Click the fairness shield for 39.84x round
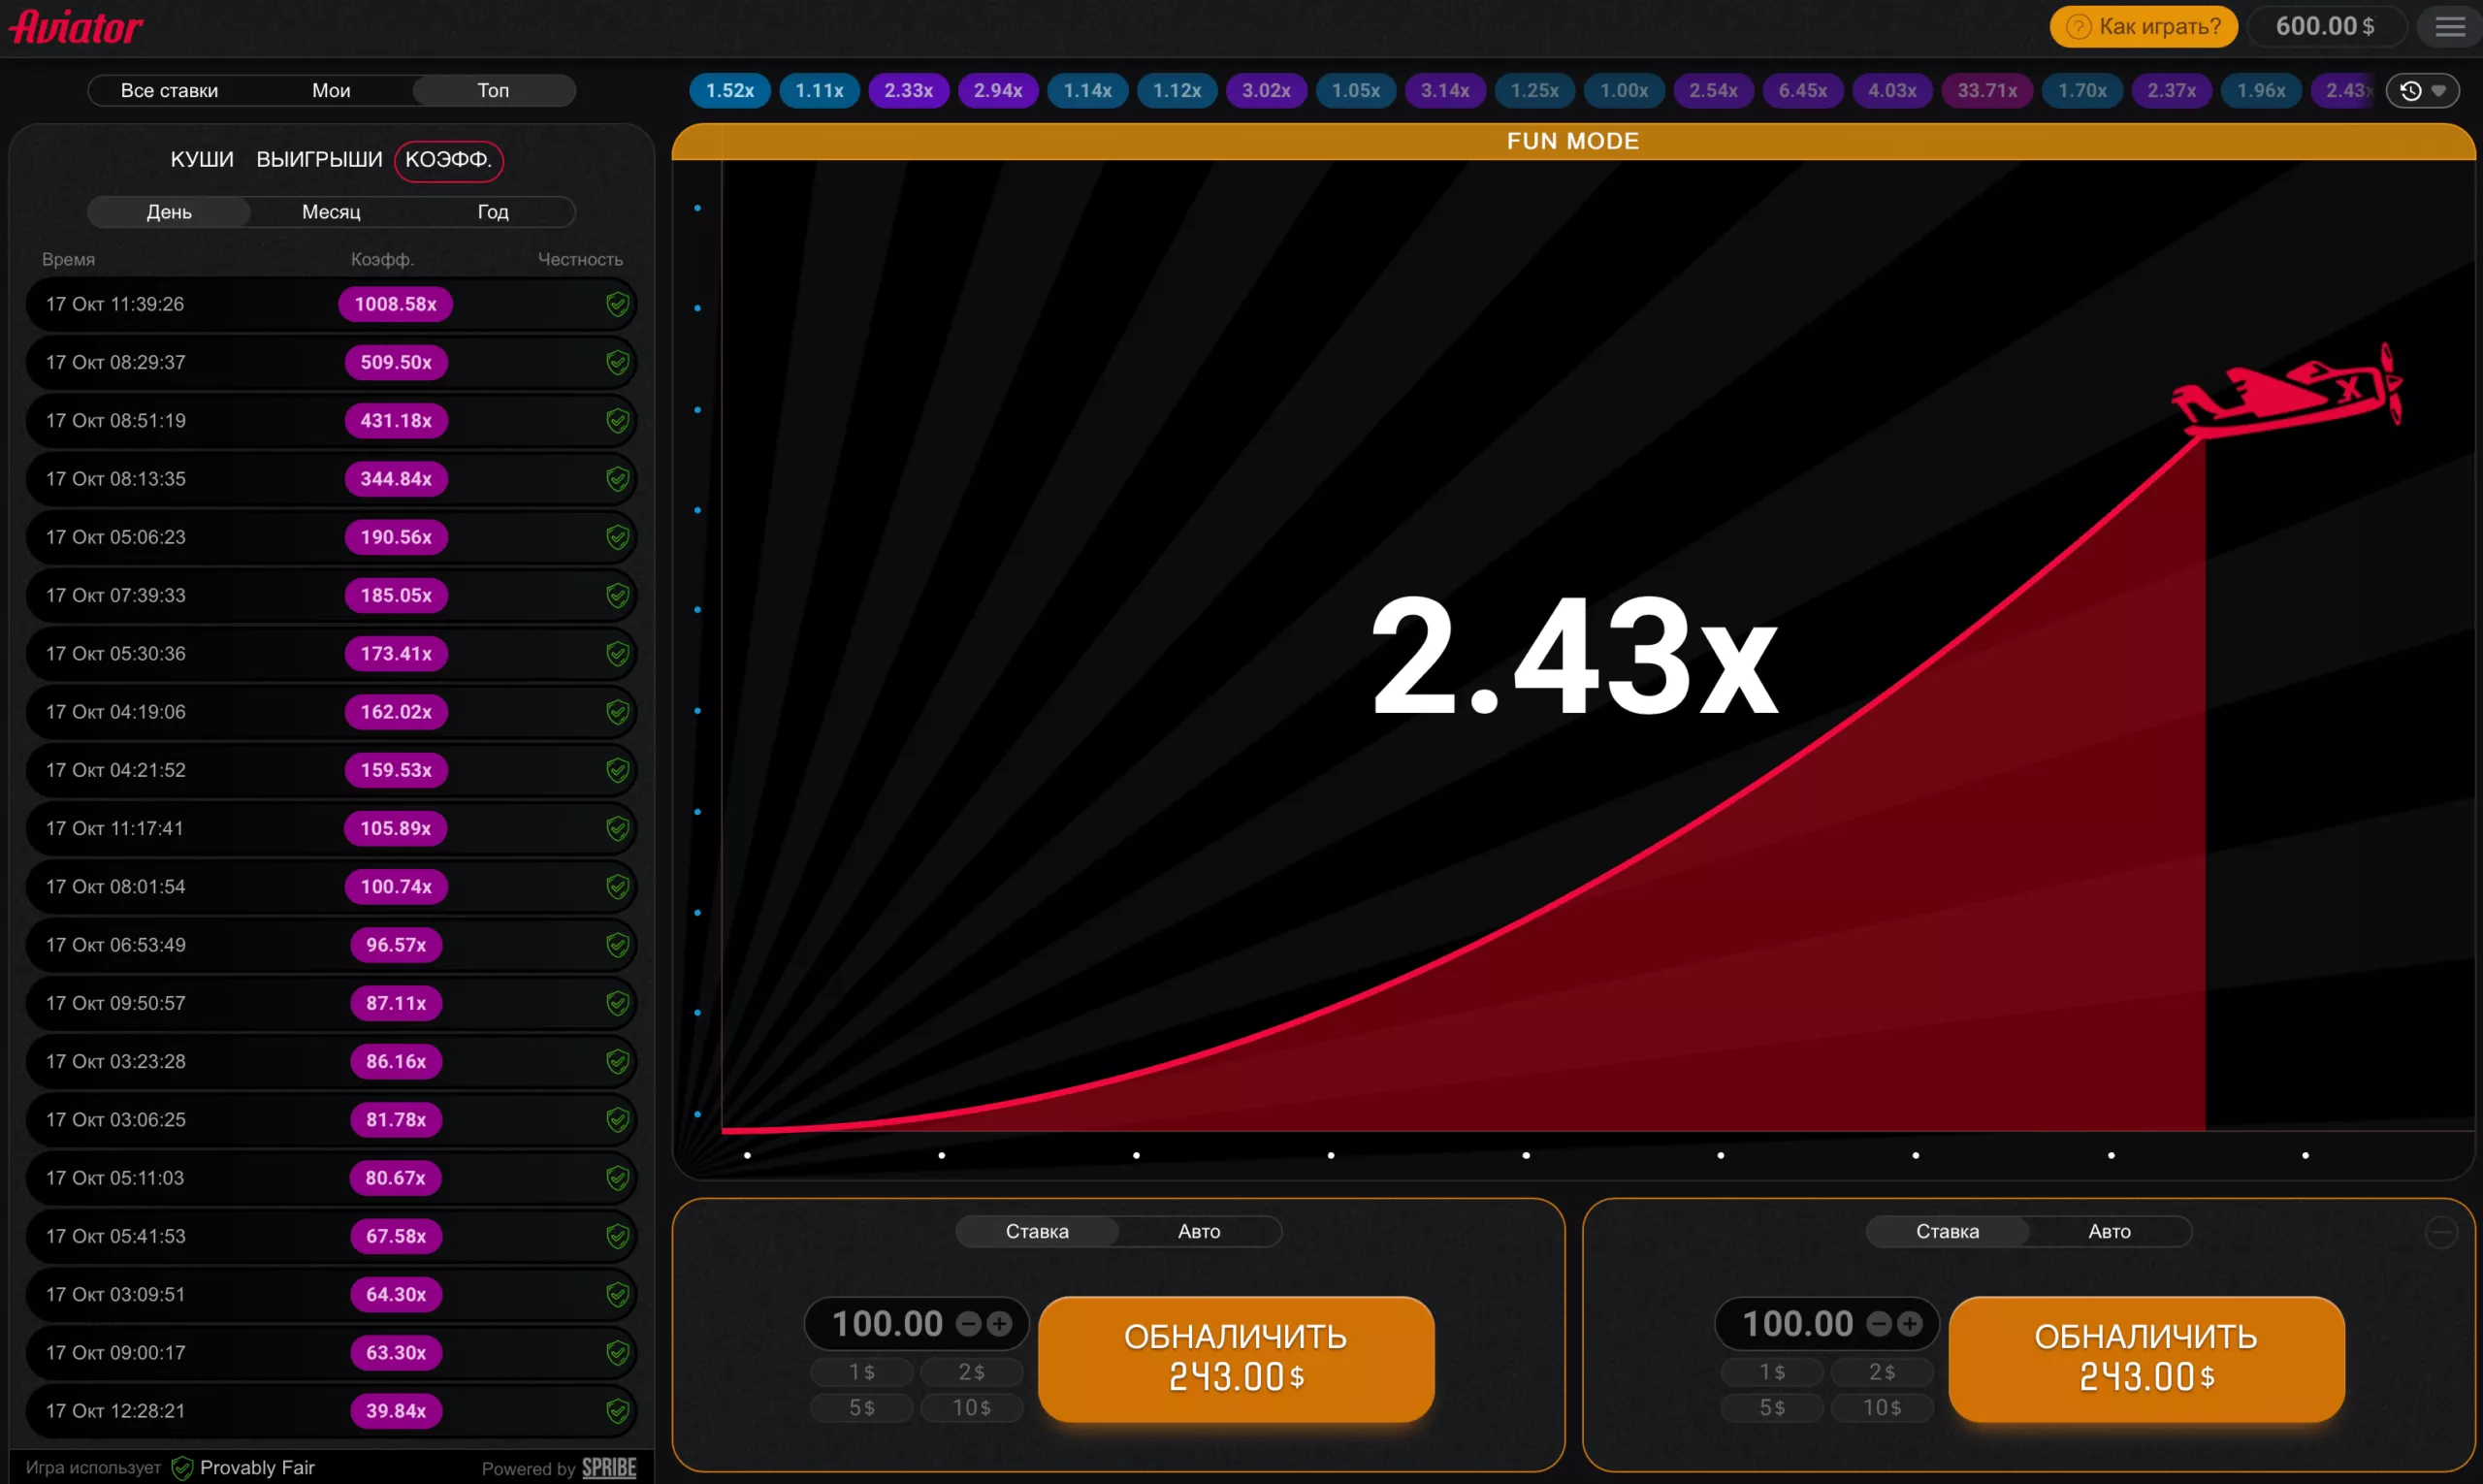The image size is (2483, 1484). (617, 1411)
